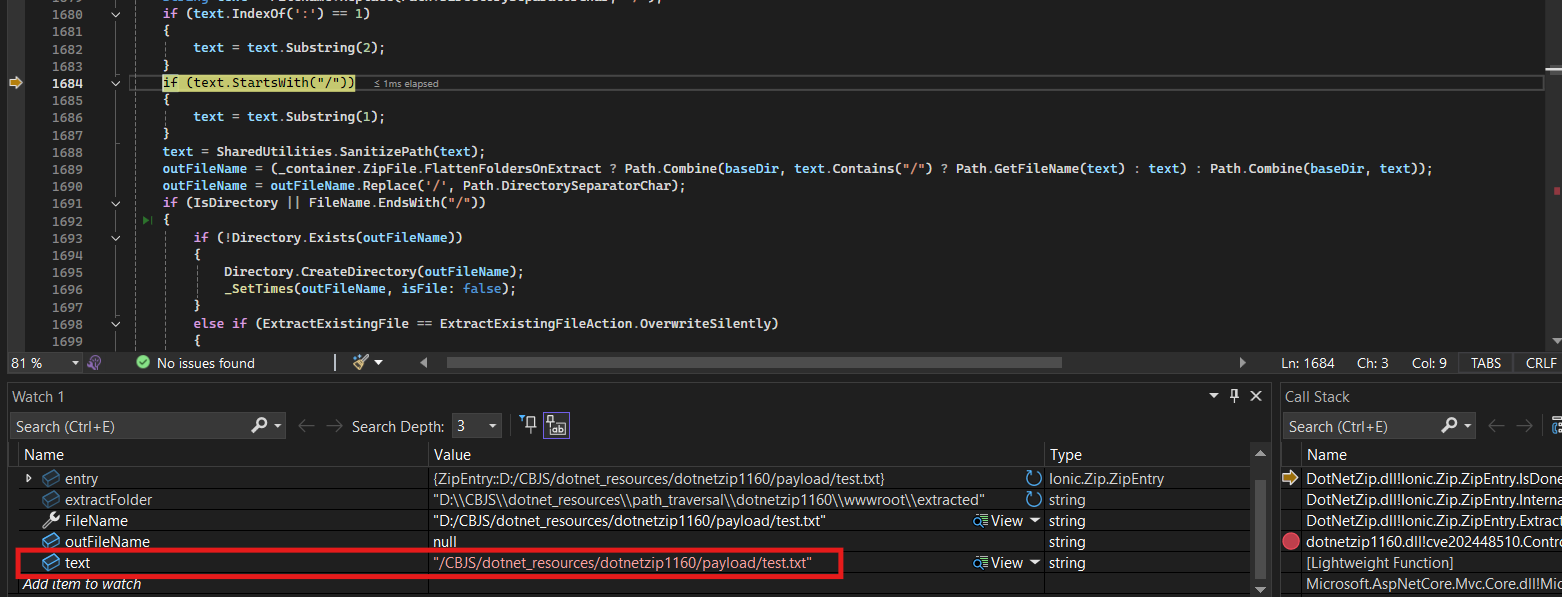Viewport: 1562px width, 597px height.
Task: Pin the Watch 1 panel
Action: tap(1234, 397)
